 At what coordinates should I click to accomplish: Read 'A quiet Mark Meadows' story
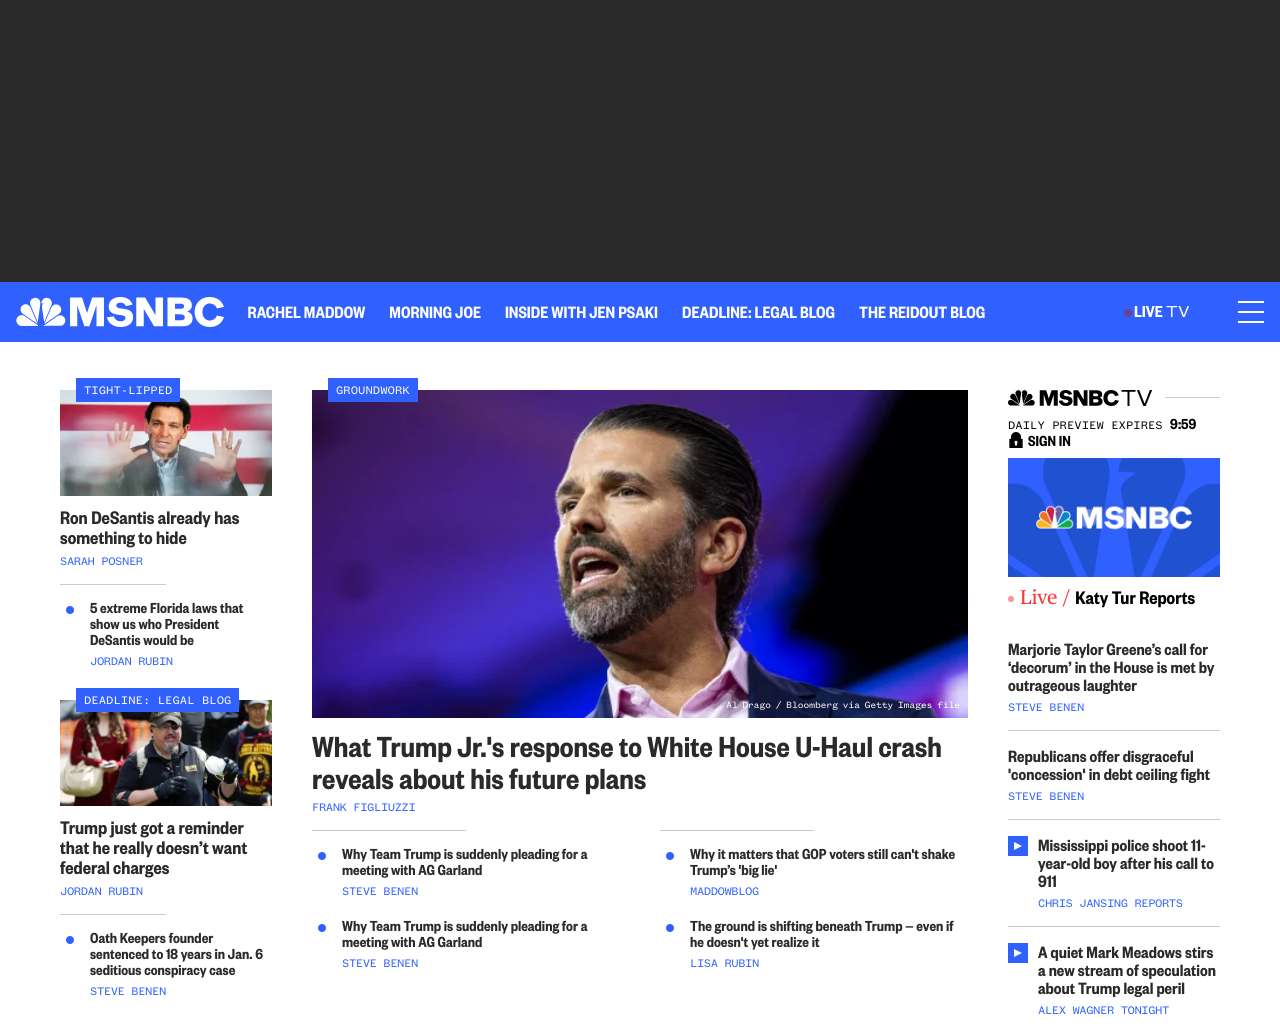click(1127, 971)
